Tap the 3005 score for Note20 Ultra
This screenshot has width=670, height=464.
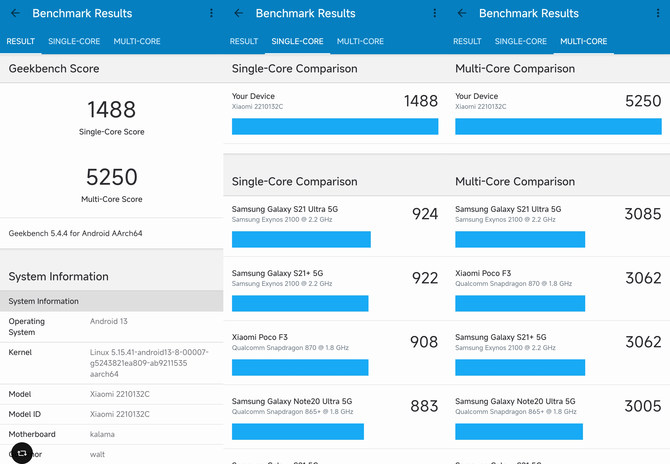(643, 406)
